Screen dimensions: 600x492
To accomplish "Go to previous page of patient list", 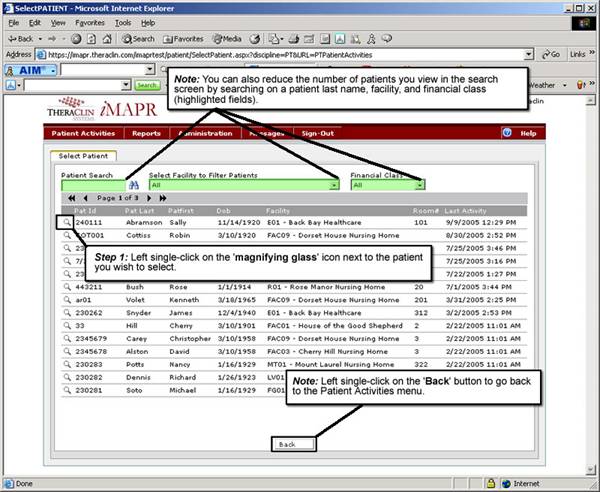I will point(84,198).
